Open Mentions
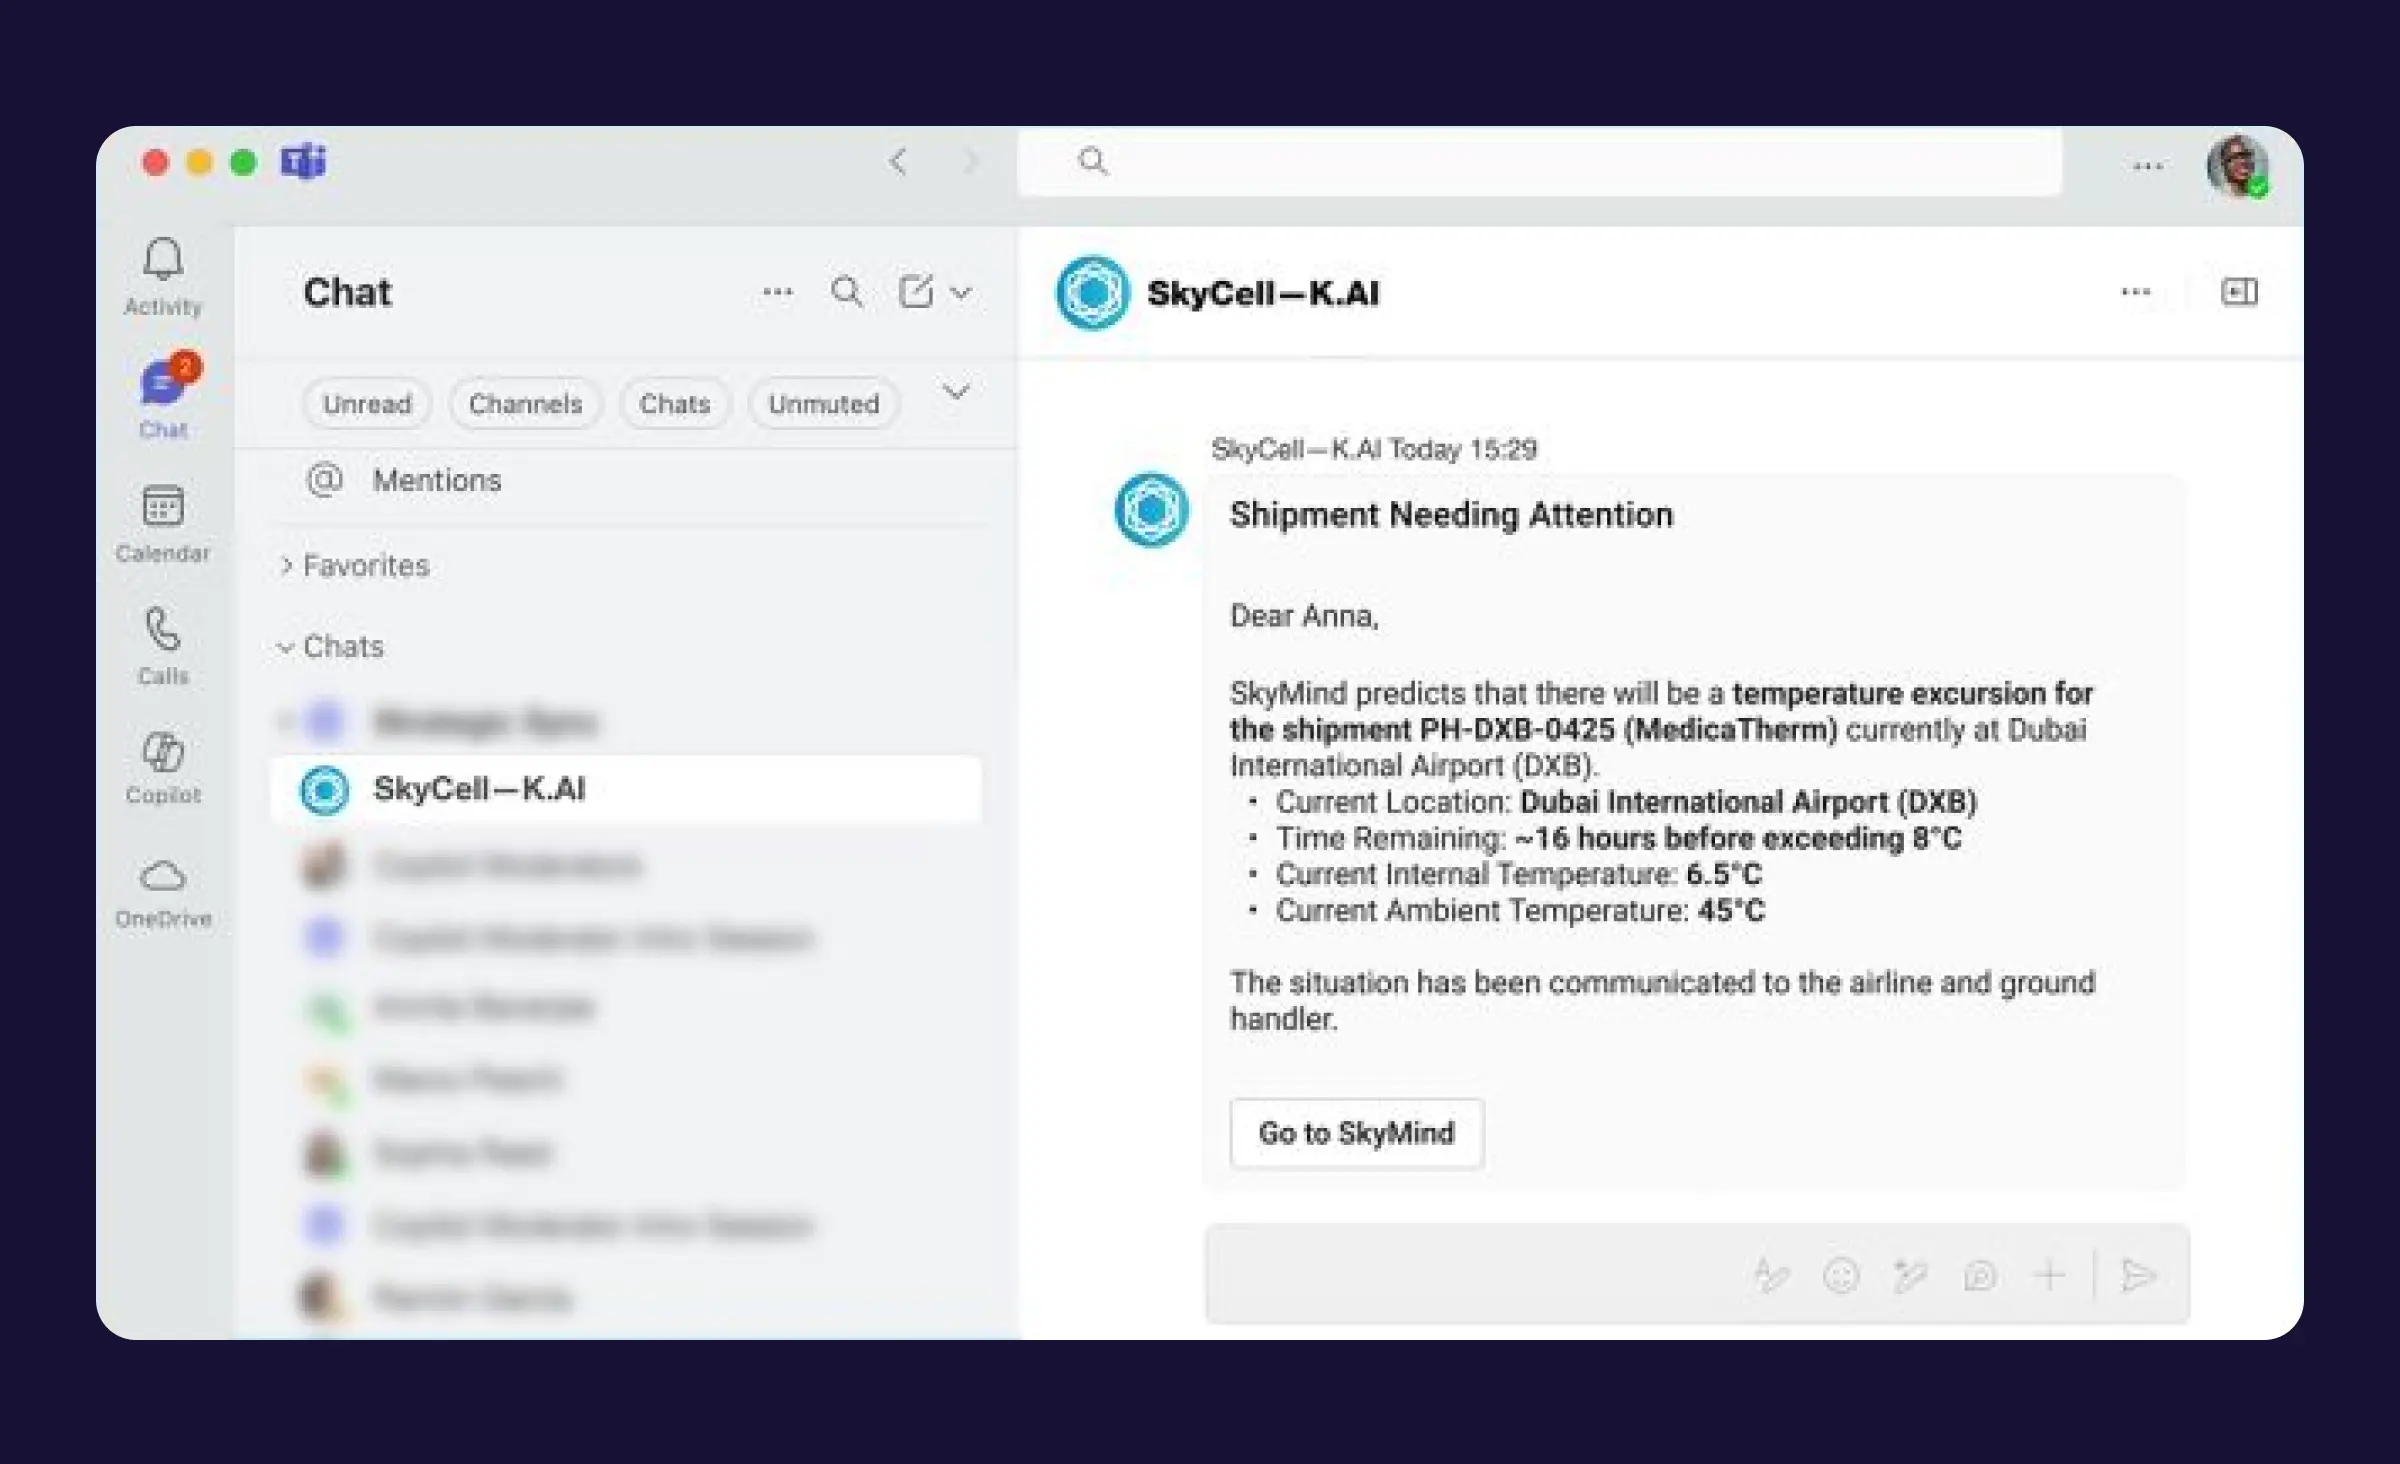This screenshot has height=1464, width=2400. coord(404,481)
